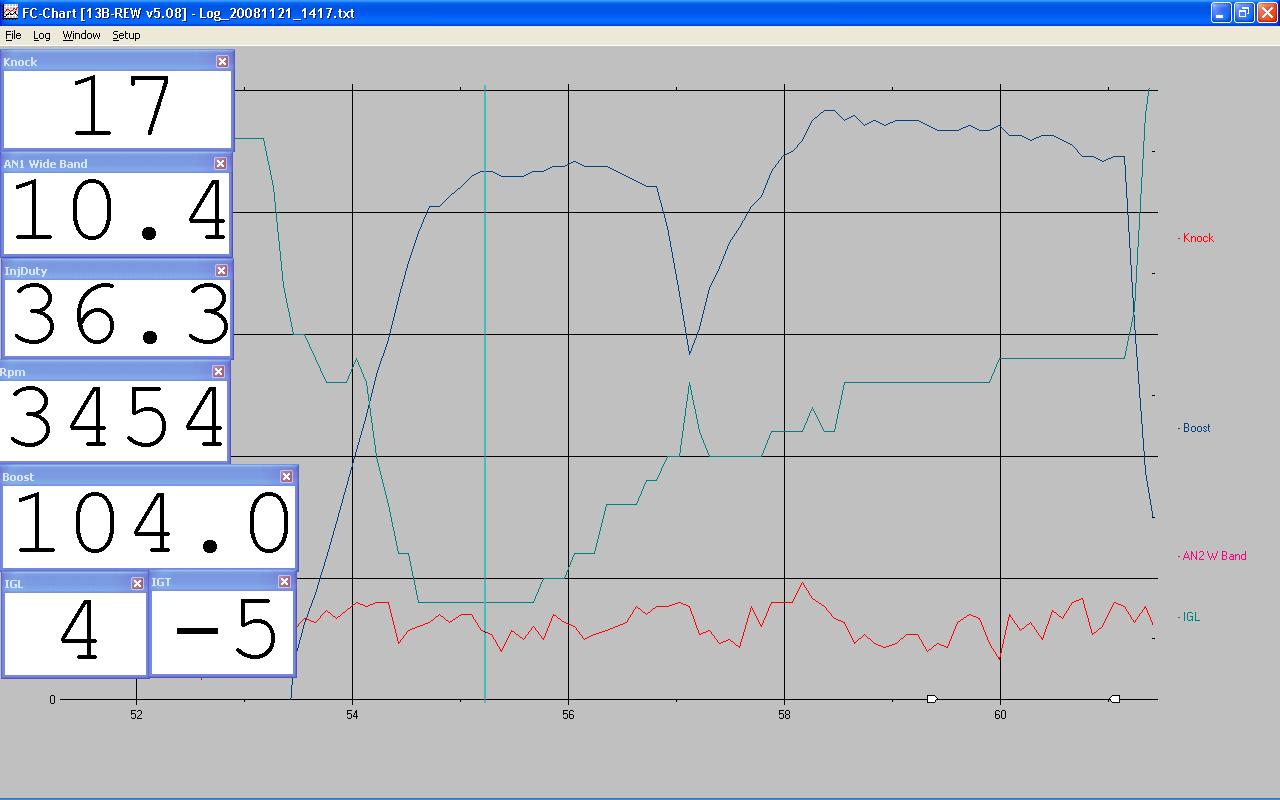Viewport: 1280px width, 800px height.
Task: Click the timeline marker near 61
Action: pos(1115,699)
